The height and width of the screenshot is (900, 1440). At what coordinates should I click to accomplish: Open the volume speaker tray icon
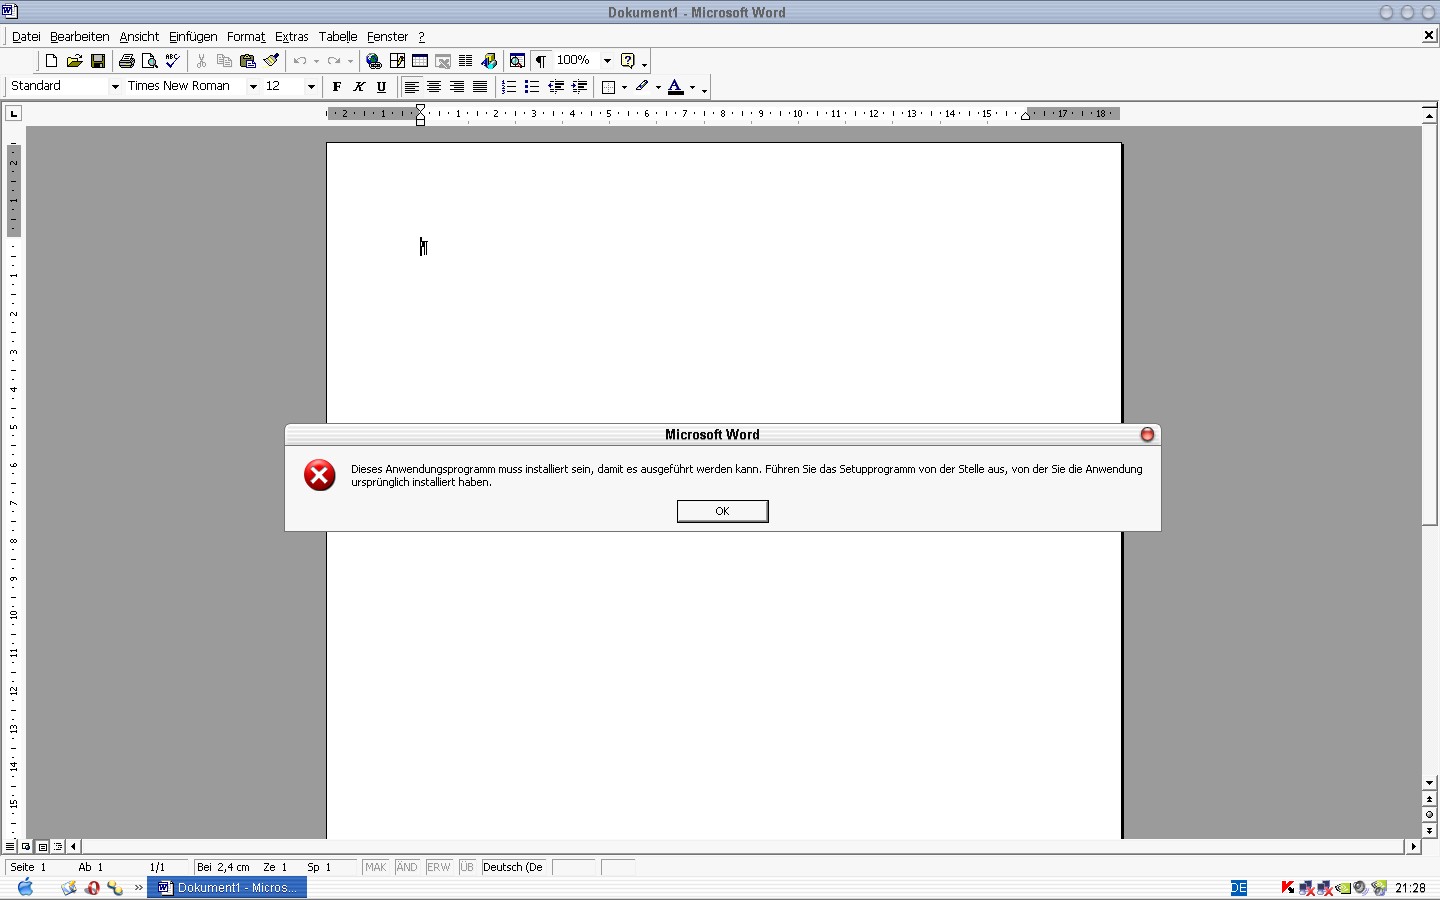pos(1360,887)
